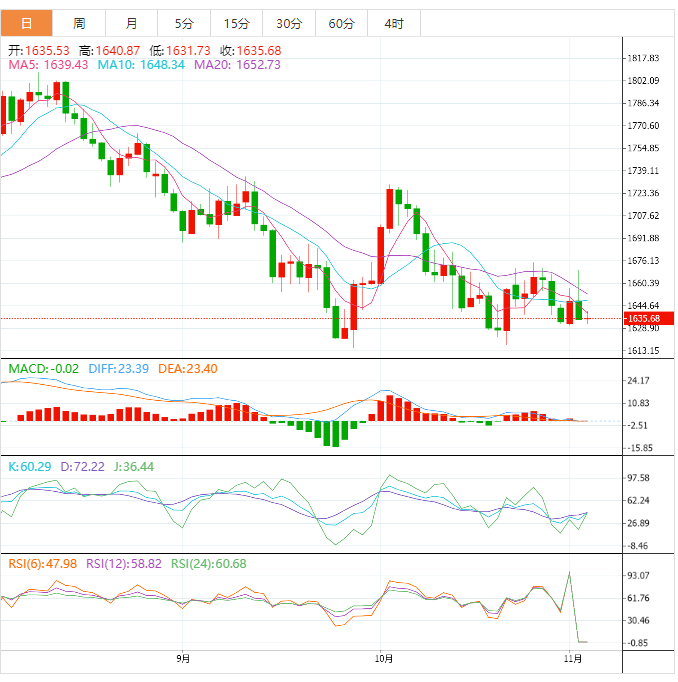The image size is (678, 682).
Task: Click the closing price 1635.68 value
Action: click(x=259, y=51)
